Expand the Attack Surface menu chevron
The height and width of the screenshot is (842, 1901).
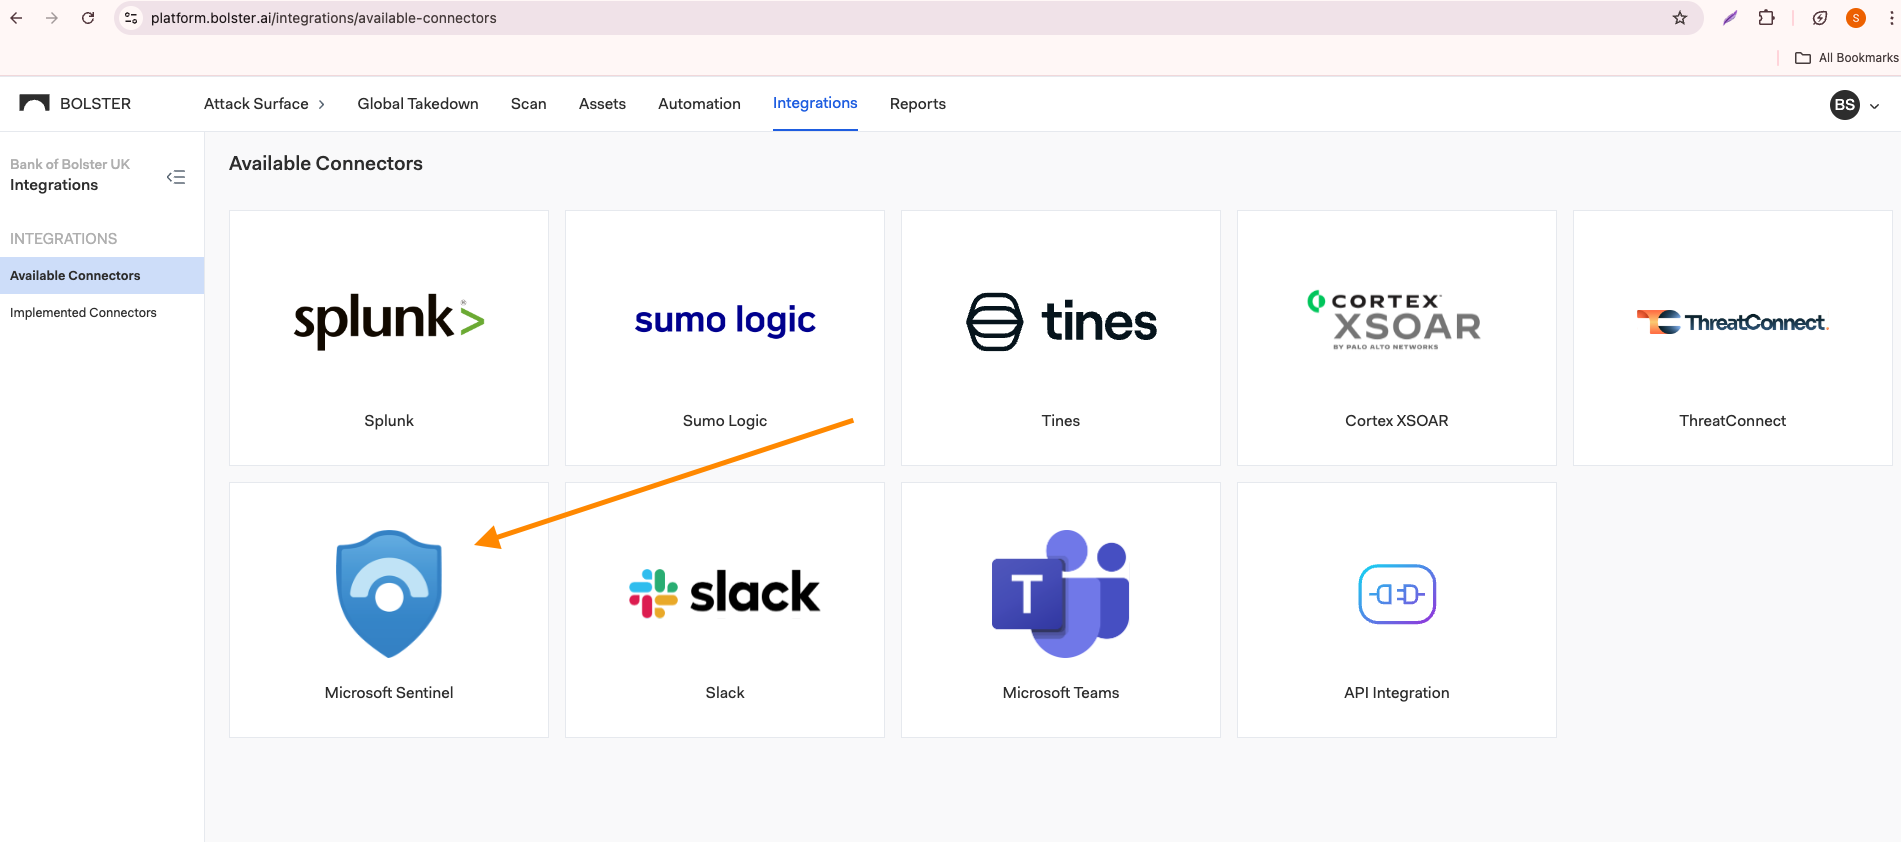pyautogui.click(x=321, y=104)
